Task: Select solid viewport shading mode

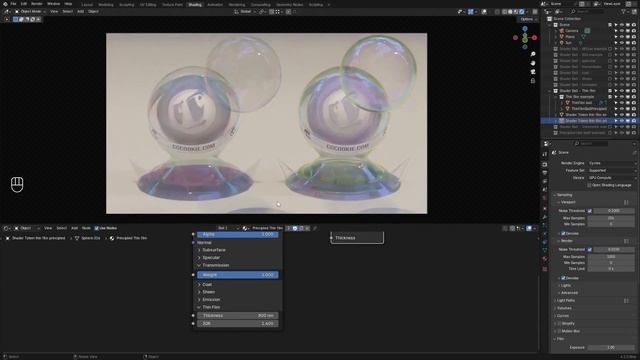Action: click(510, 11)
